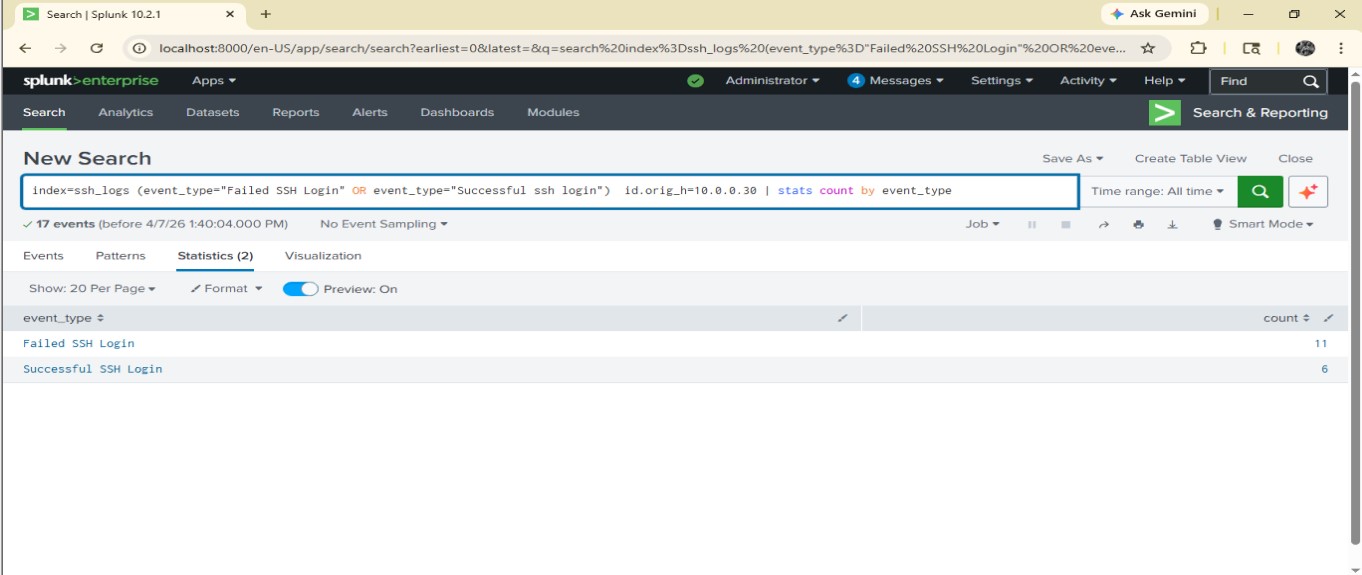Click the Splunk enterprise logo

click(91, 81)
